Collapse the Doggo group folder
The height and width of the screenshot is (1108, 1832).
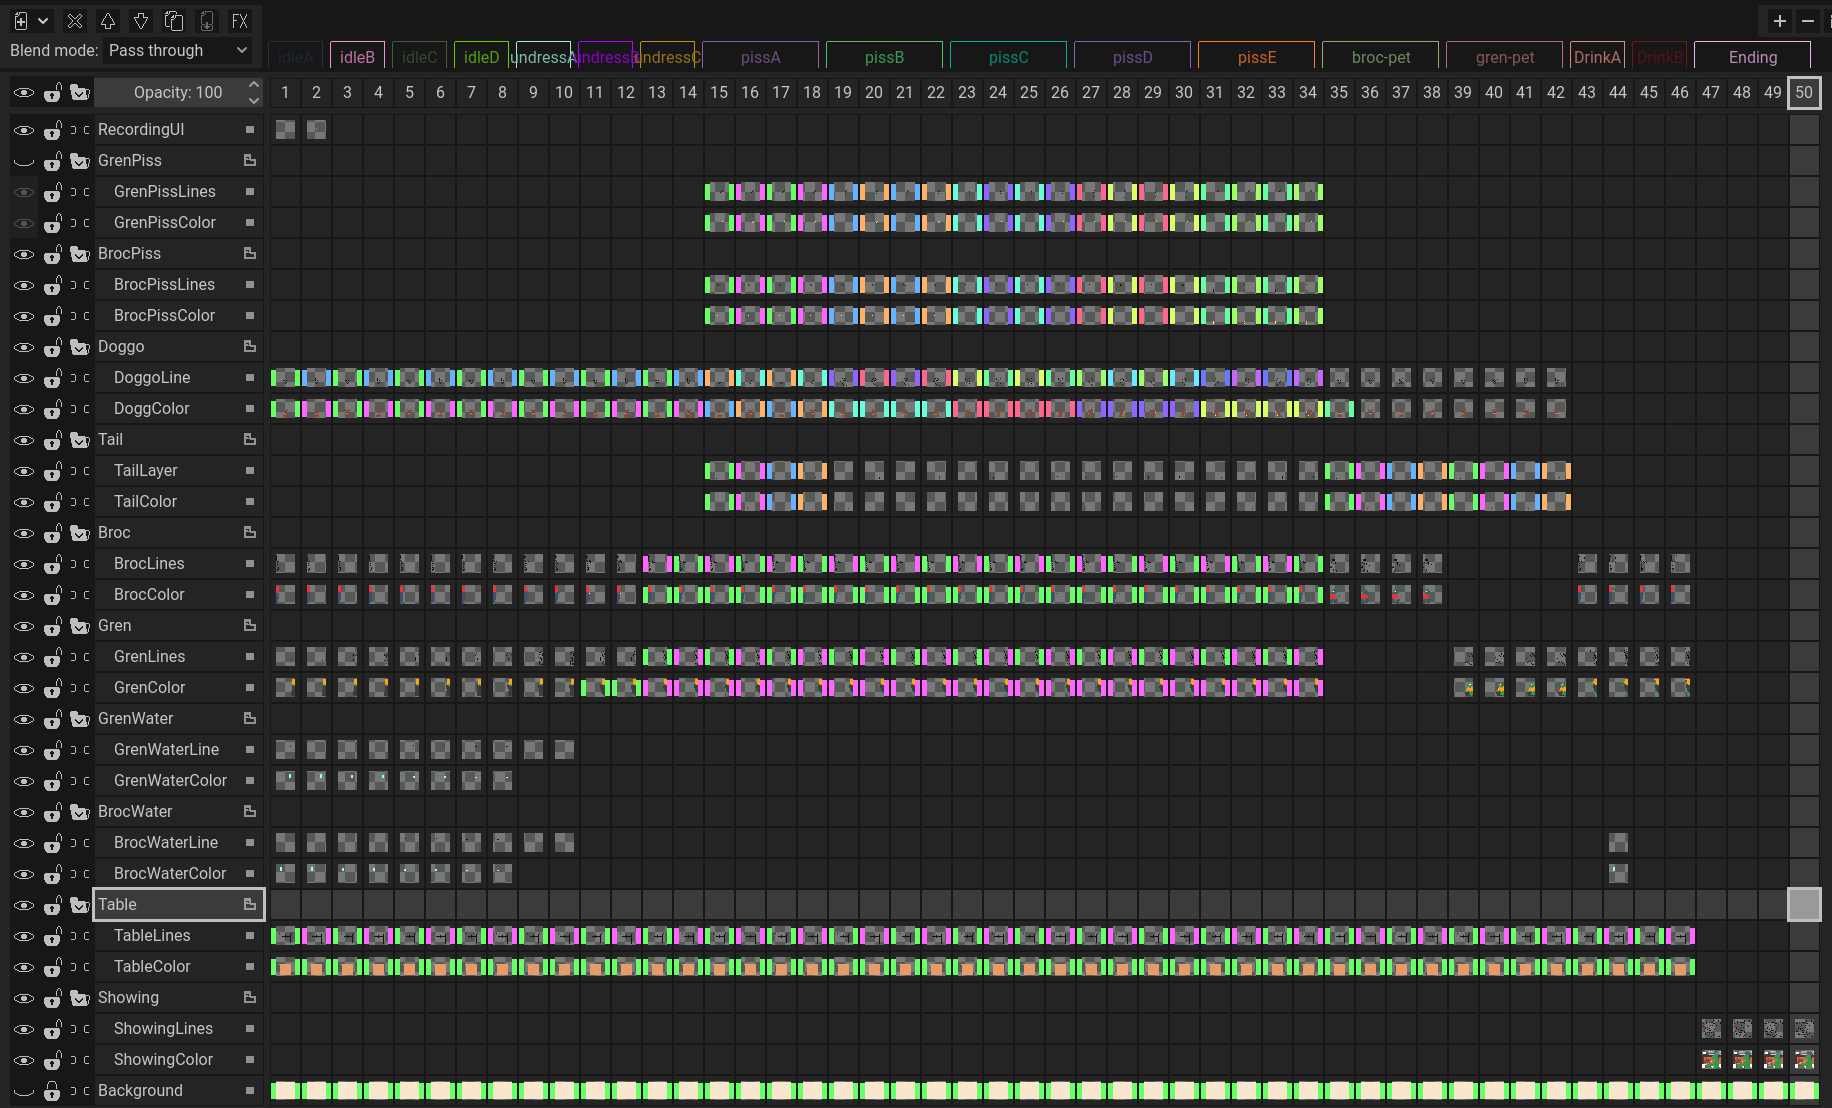pyautogui.click(x=80, y=347)
